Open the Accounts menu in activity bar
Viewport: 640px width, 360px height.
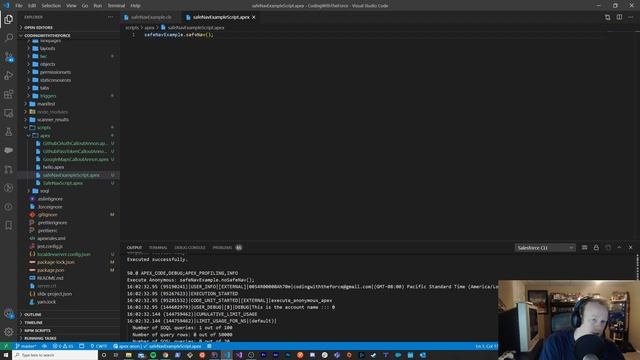click(x=9, y=313)
